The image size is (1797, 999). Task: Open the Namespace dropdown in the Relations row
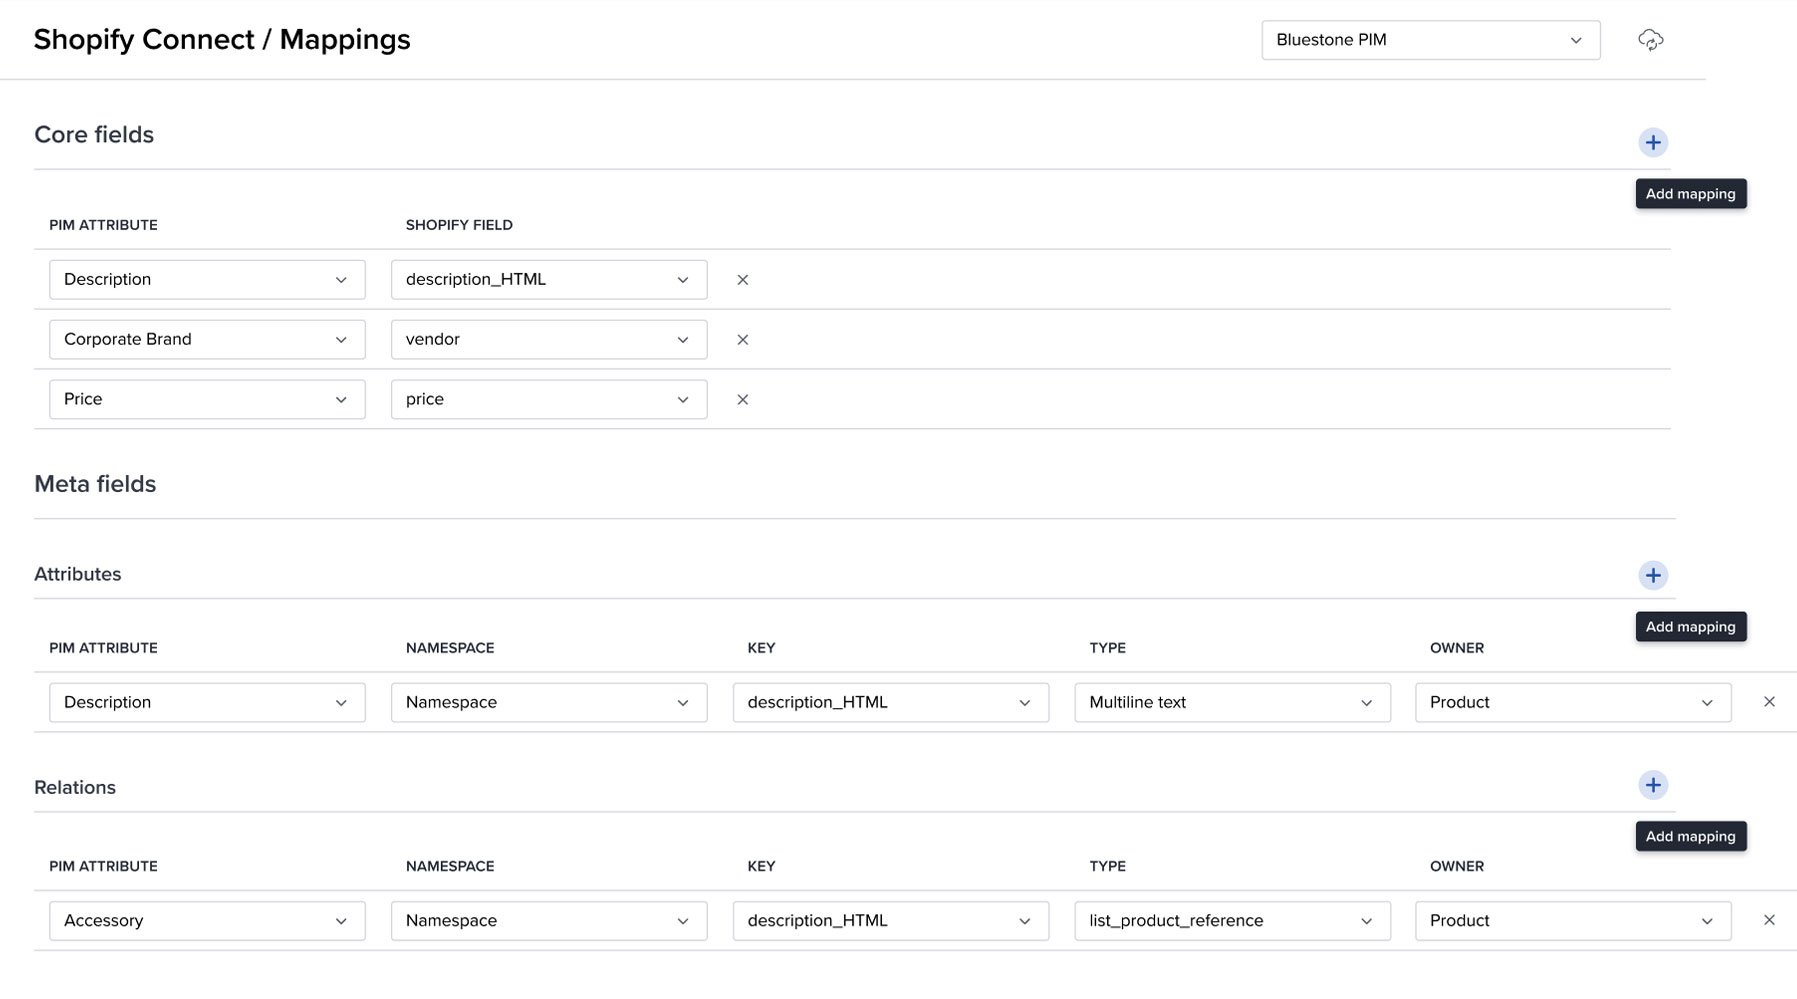point(548,920)
